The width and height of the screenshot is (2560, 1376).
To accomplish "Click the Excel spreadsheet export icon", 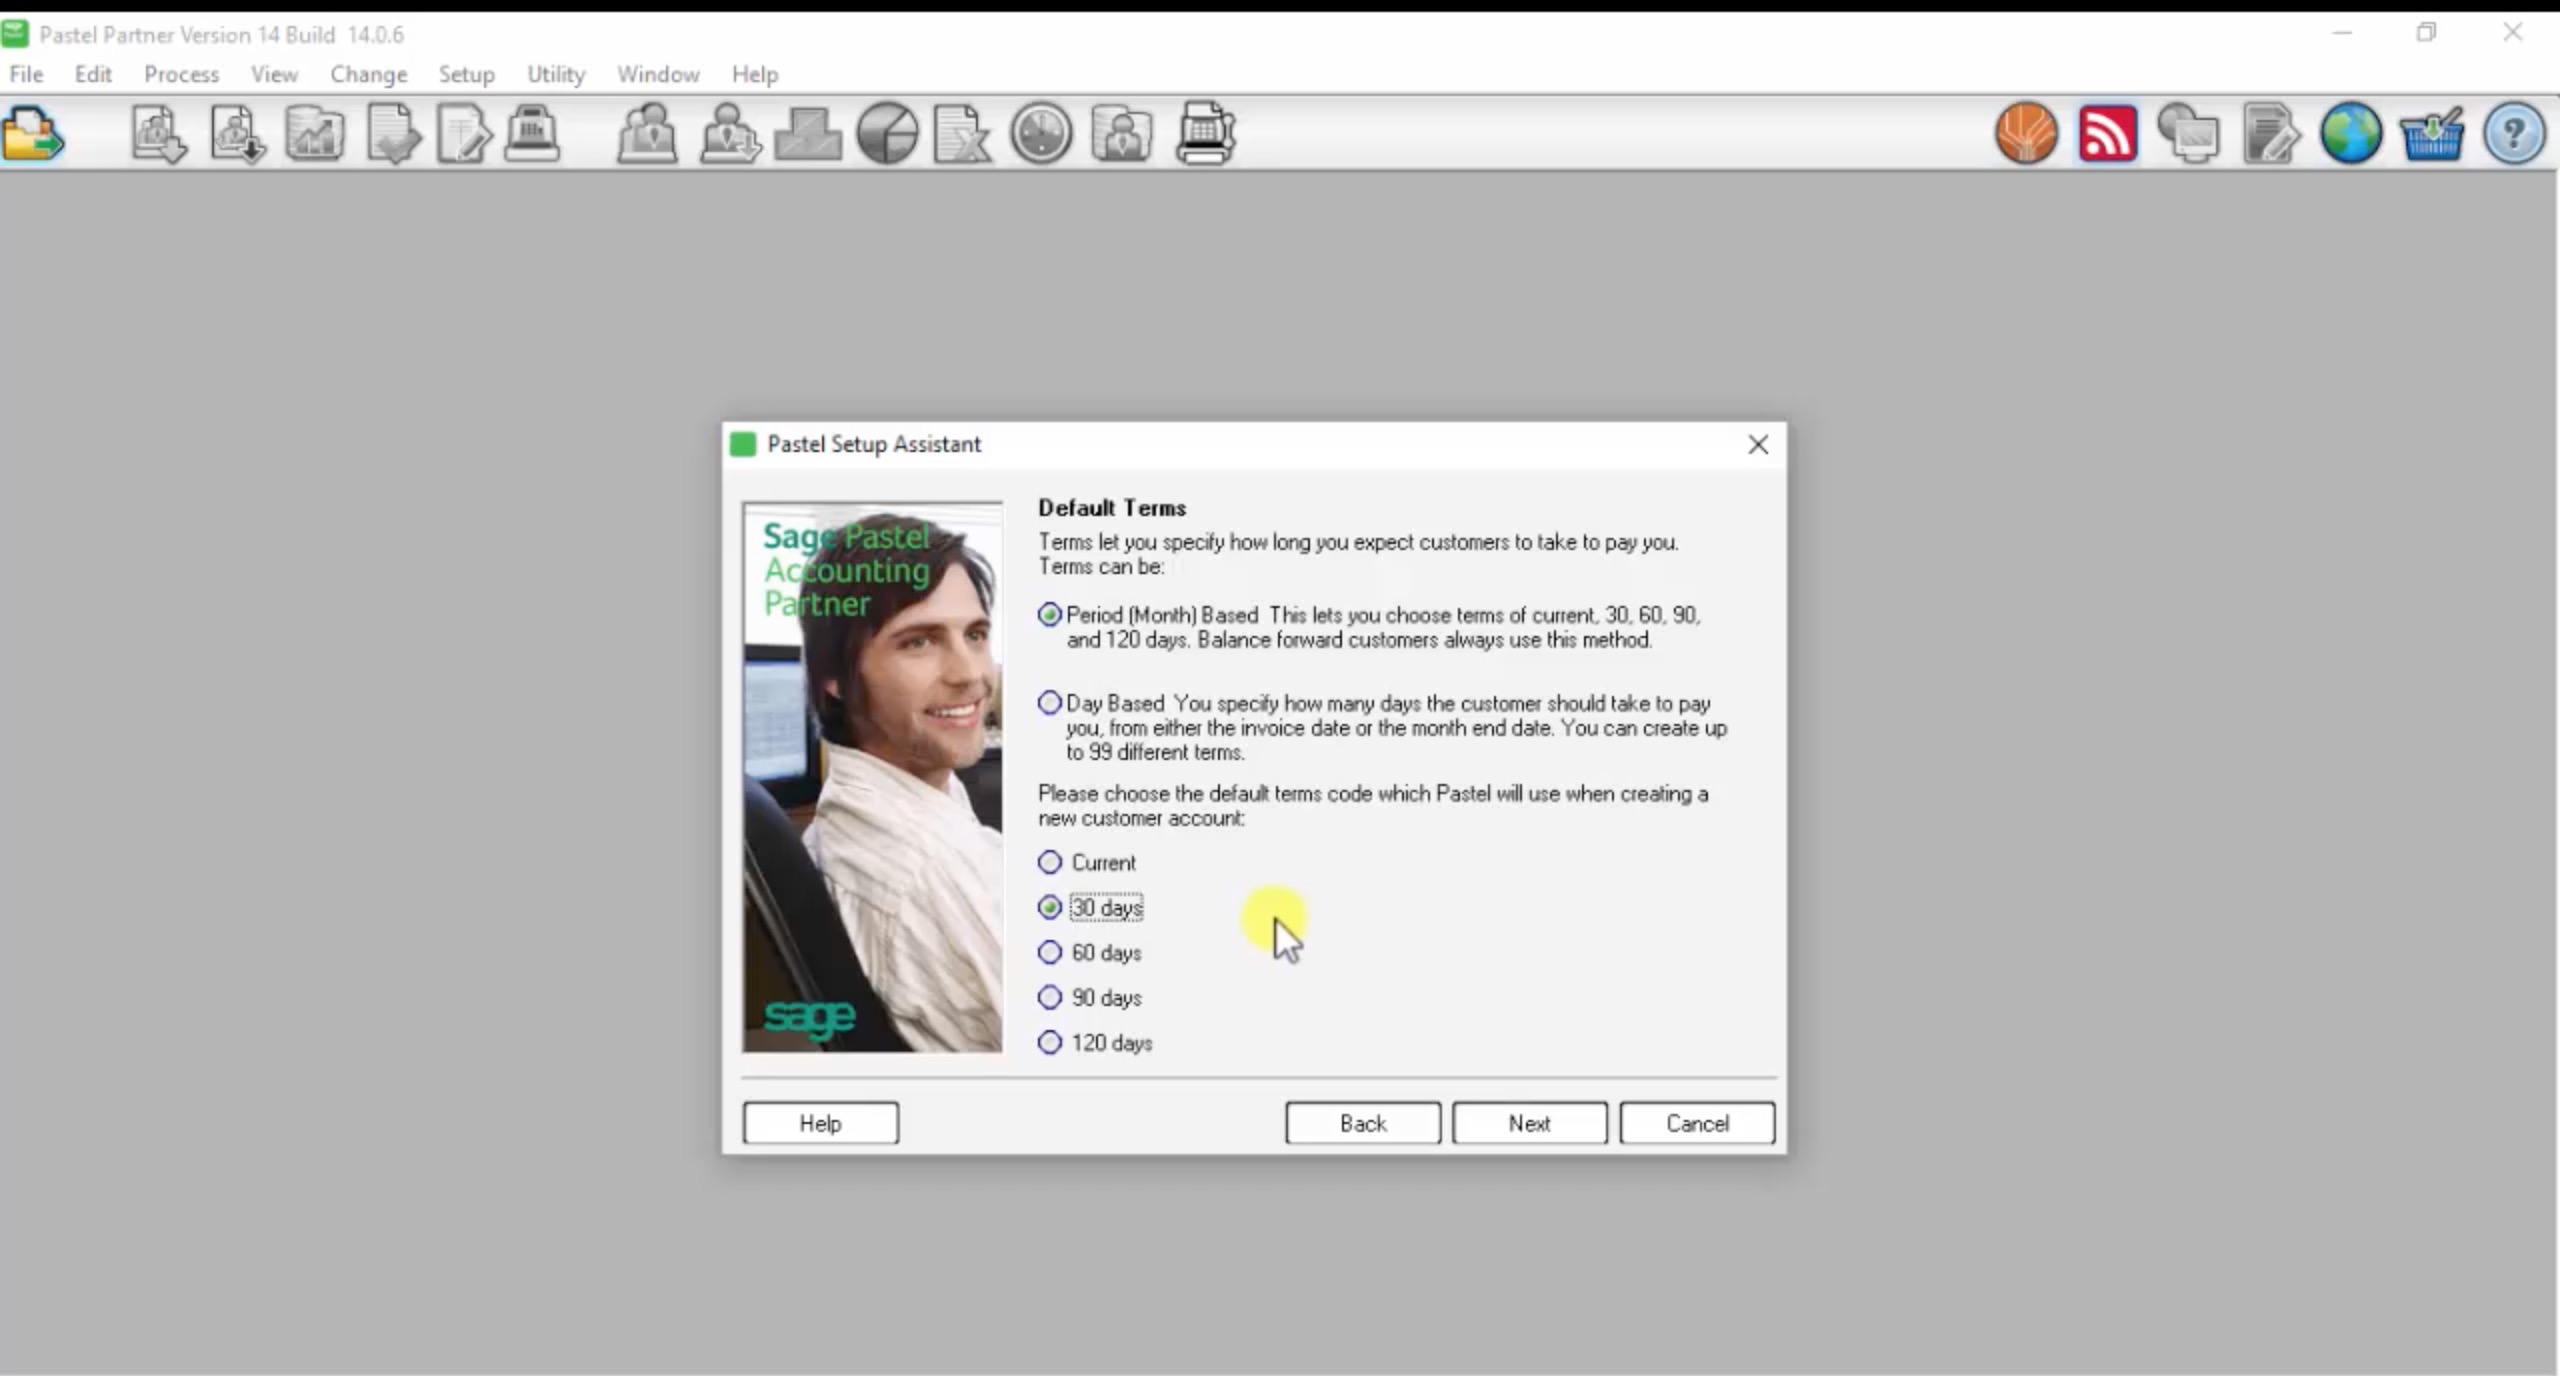I will pyautogui.click(x=962, y=134).
